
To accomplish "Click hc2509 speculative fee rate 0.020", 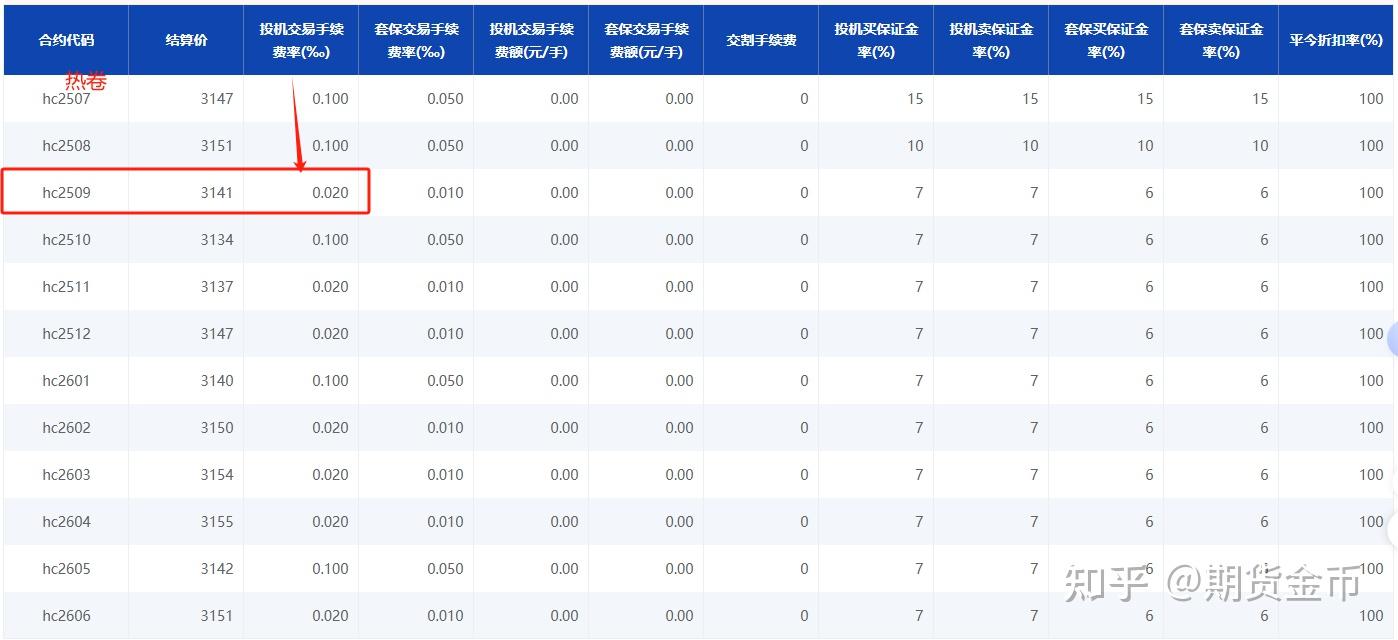I will 330,193.
